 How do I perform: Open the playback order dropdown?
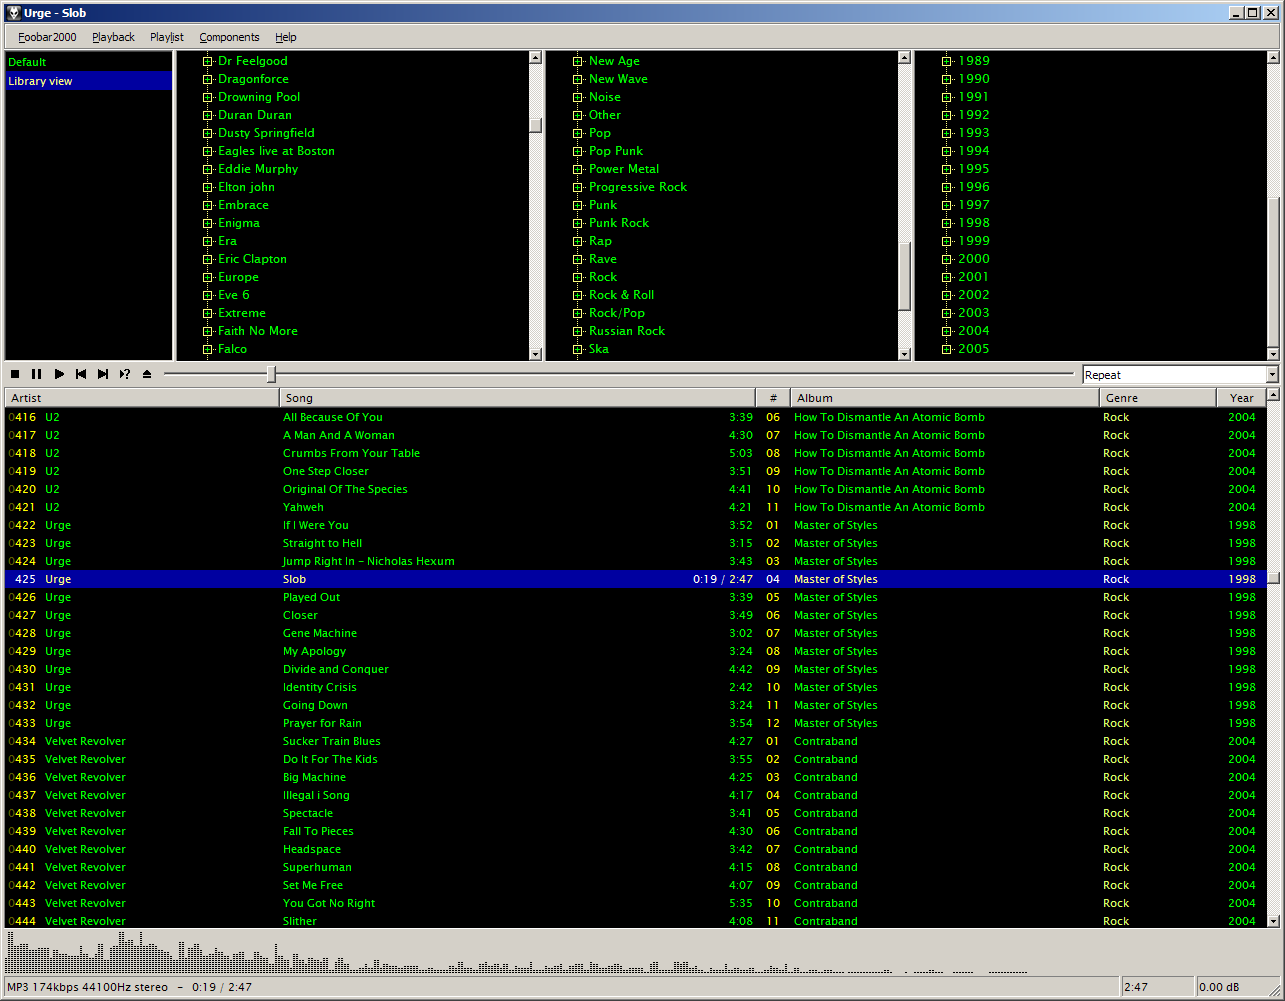pyautogui.click(x=1271, y=375)
